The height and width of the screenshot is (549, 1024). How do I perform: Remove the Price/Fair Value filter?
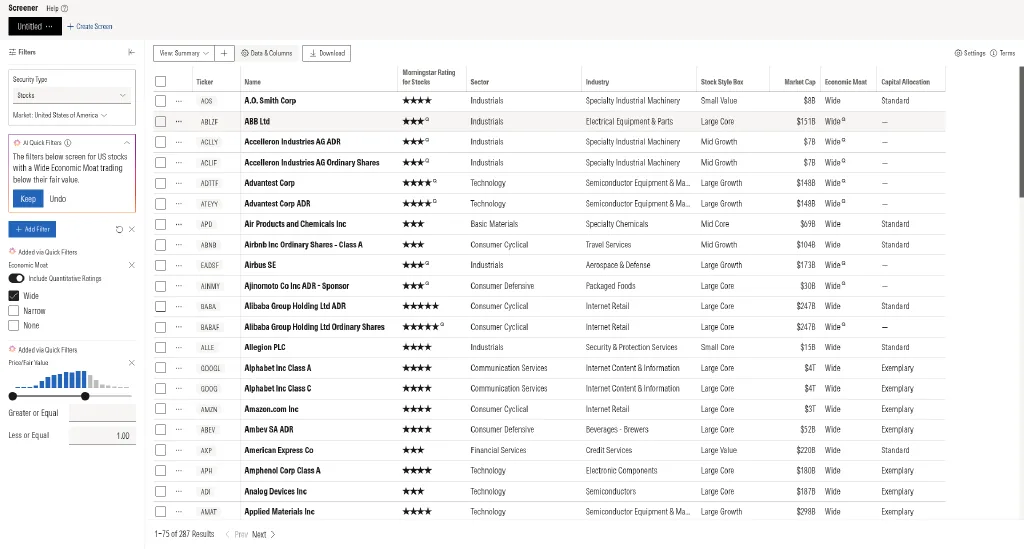[x=132, y=363]
